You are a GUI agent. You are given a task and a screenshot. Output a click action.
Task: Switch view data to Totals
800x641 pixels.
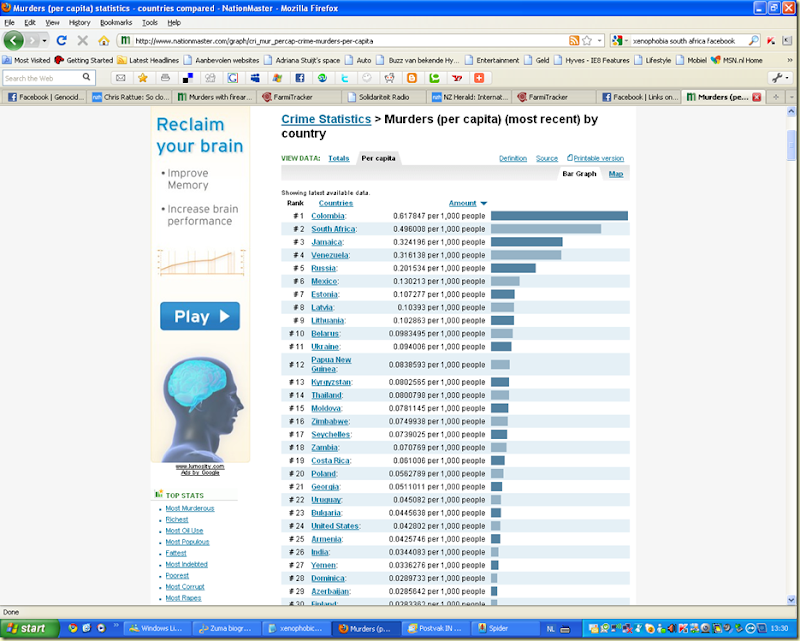tap(339, 158)
